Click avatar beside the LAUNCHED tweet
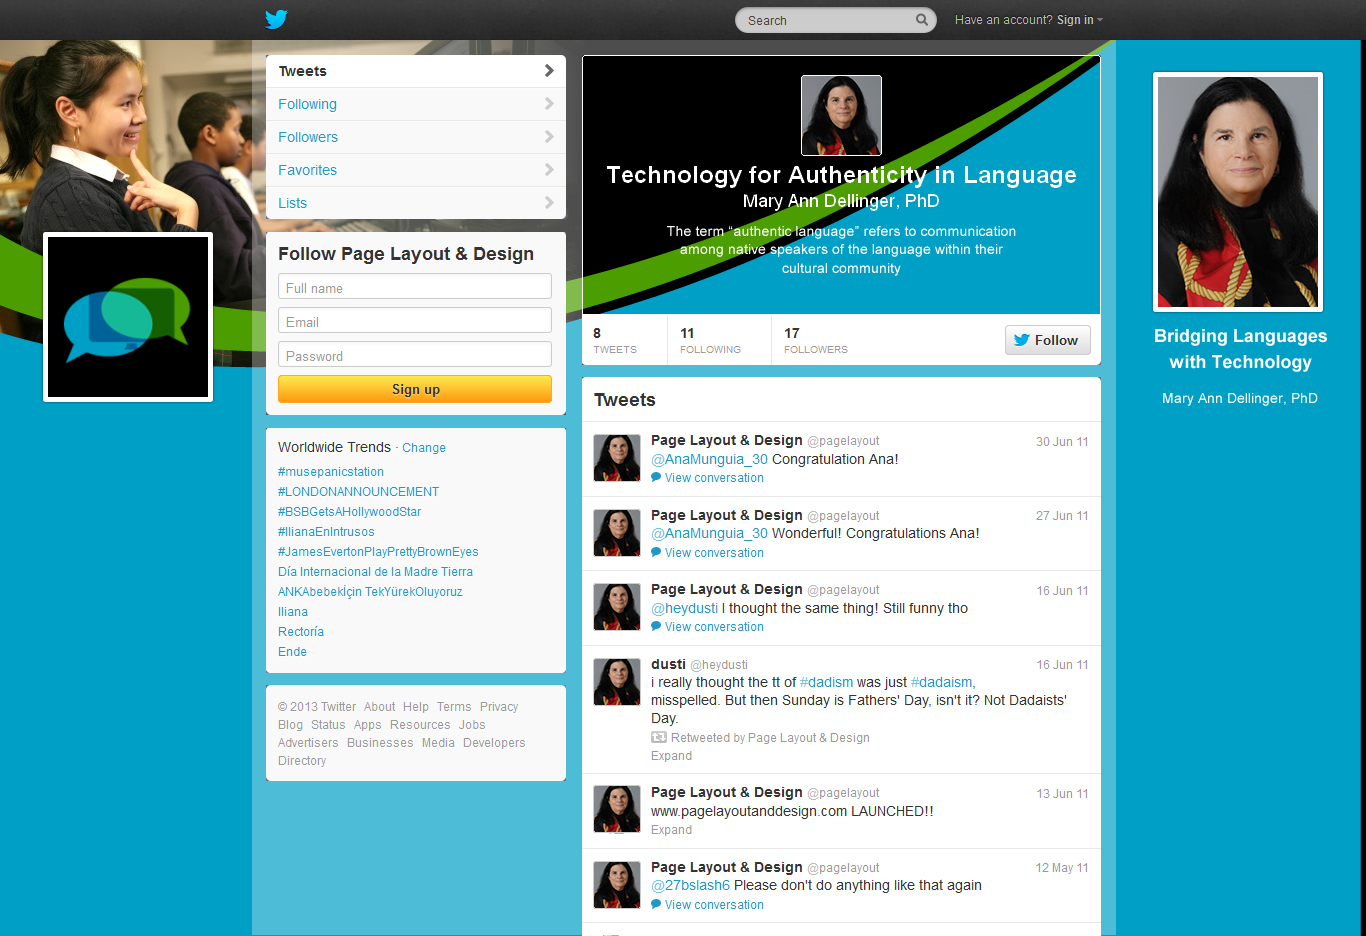 click(x=617, y=809)
